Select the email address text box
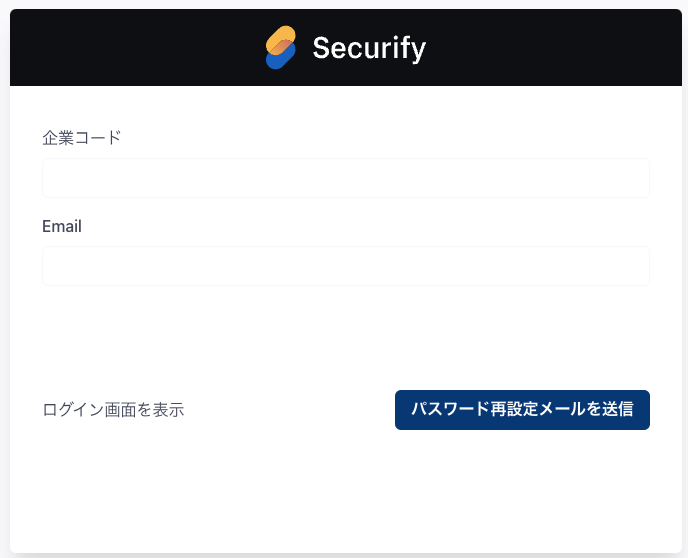 (x=346, y=266)
